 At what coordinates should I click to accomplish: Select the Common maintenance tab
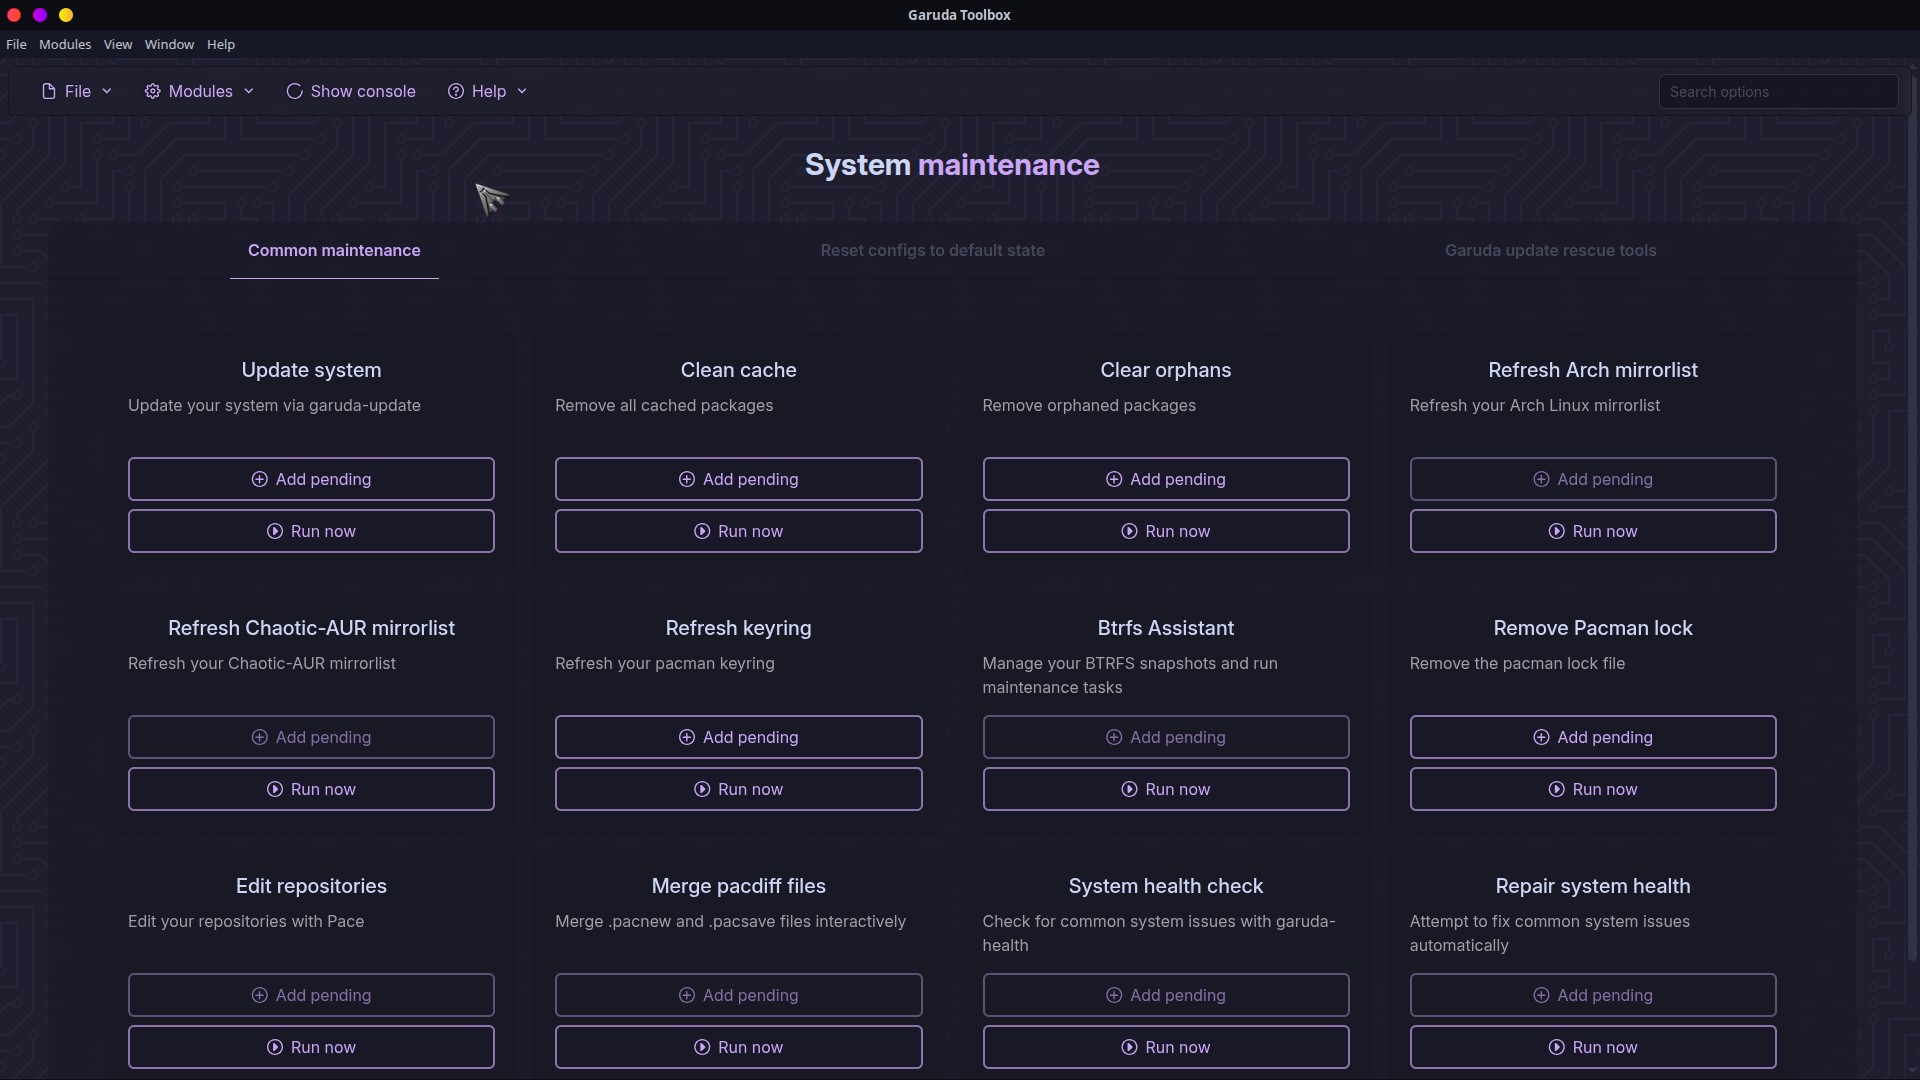[334, 250]
